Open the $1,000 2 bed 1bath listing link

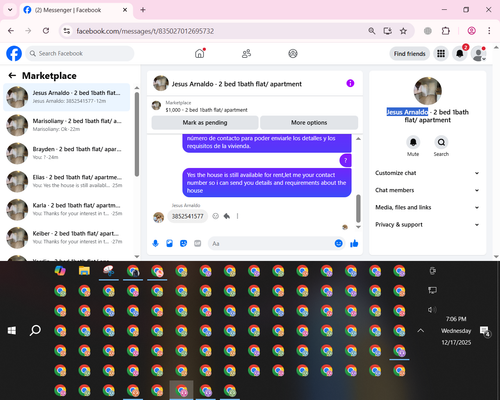[x=206, y=110]
